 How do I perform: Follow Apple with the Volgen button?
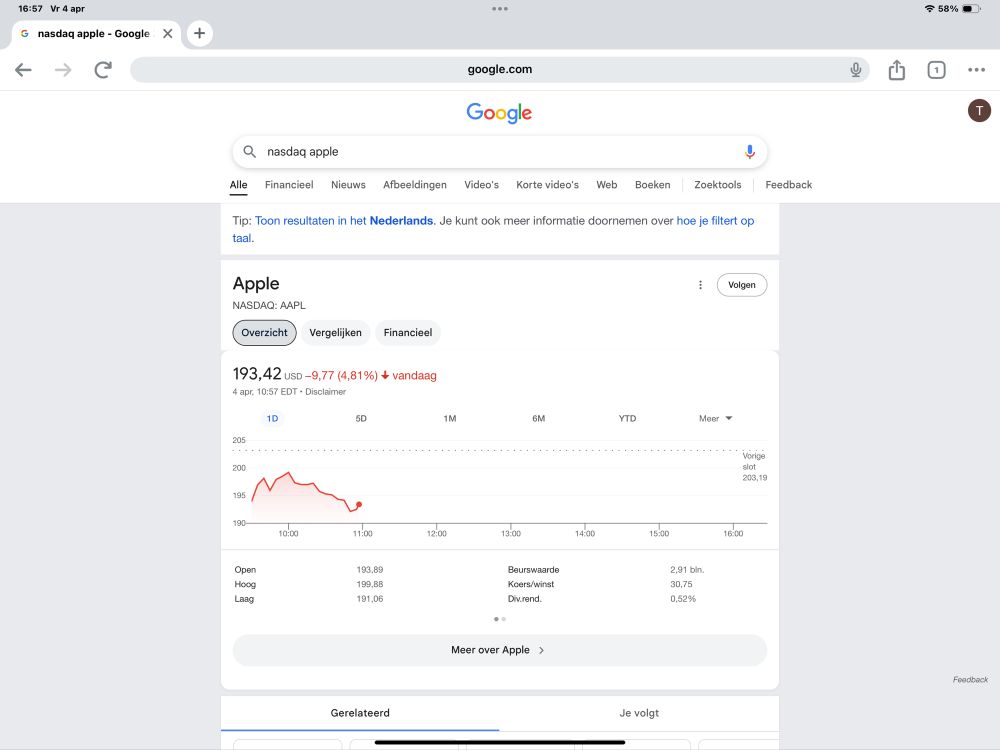pyautogui.click(x=742, y=285)
